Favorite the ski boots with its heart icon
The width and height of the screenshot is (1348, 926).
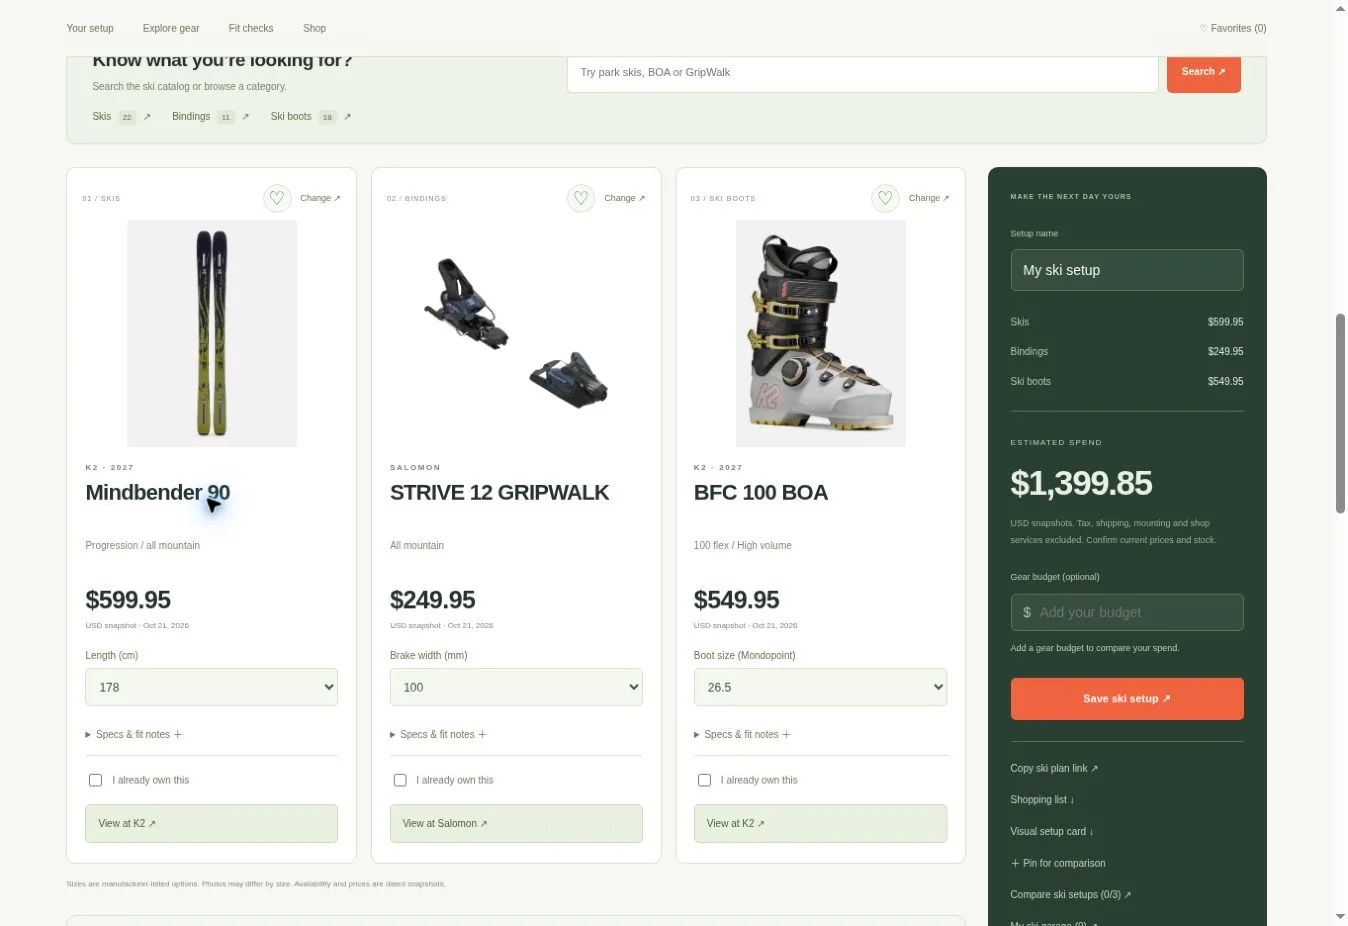coord(885,198)
